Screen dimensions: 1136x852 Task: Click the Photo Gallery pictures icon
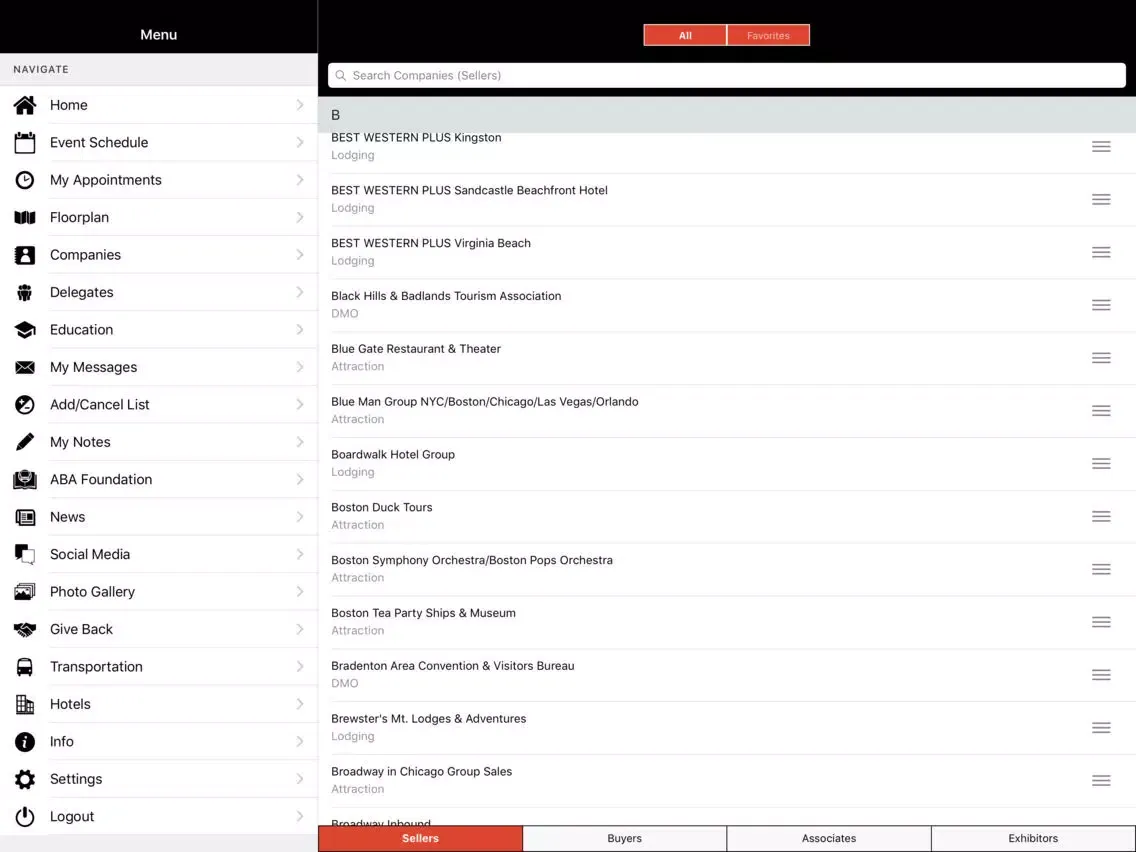[25, 592]
